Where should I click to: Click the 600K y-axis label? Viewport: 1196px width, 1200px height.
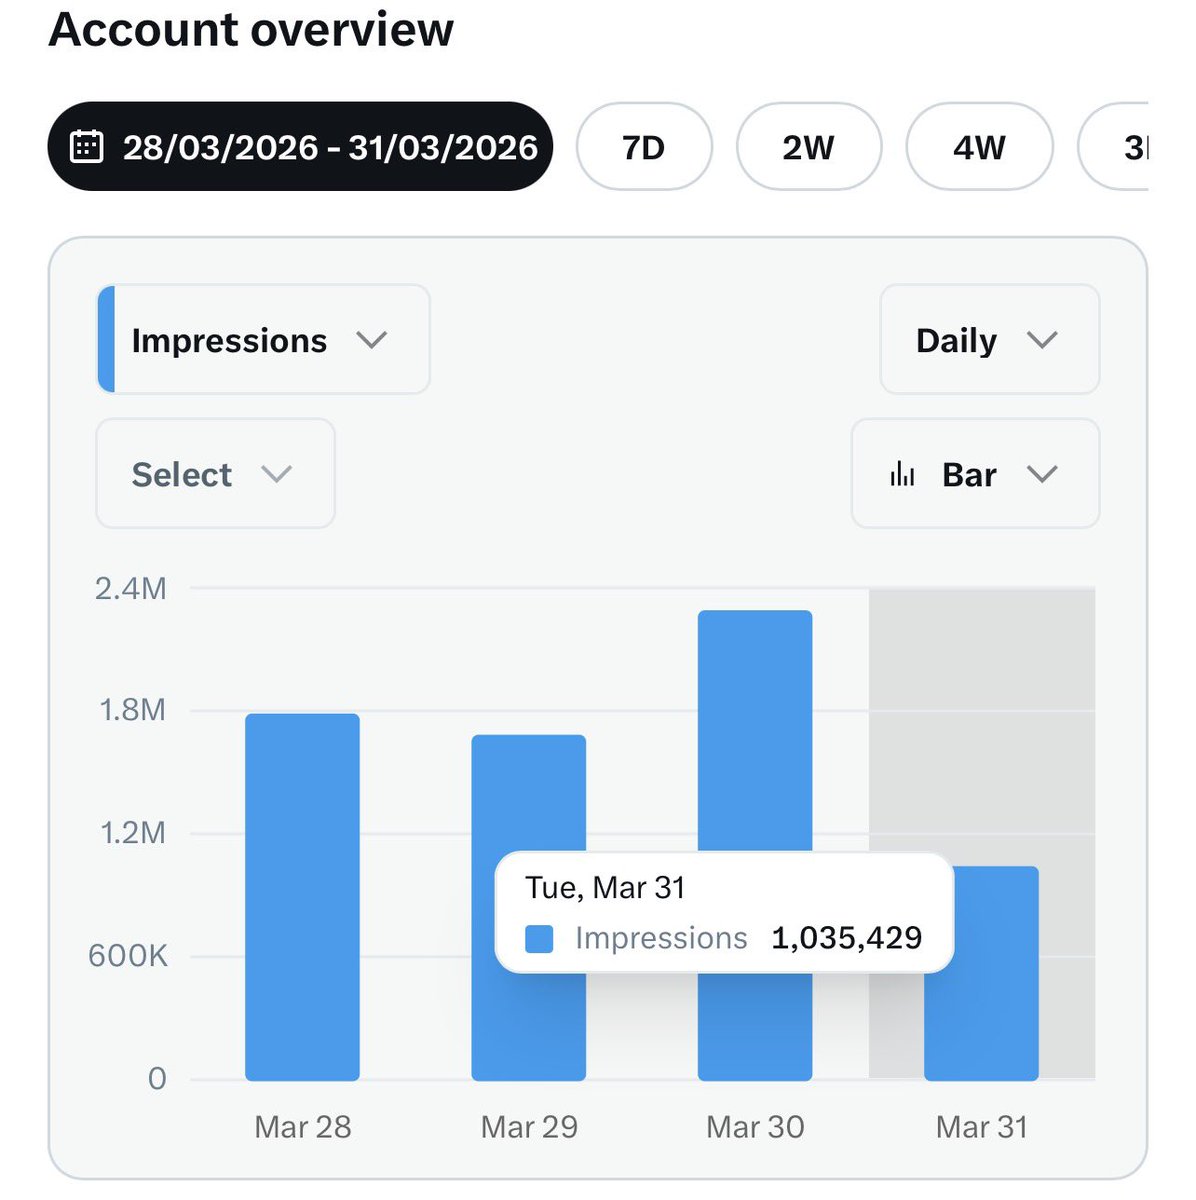point(128,956)
